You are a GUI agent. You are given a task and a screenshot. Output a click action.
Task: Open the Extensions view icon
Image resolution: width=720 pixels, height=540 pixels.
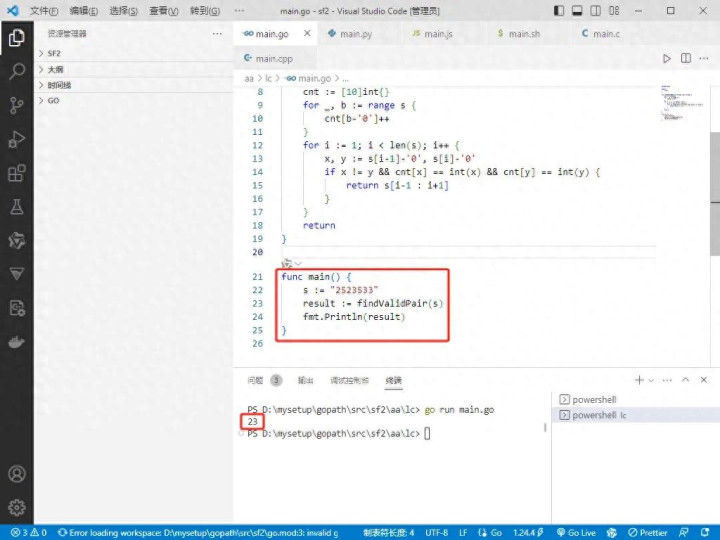click(17, 173)
